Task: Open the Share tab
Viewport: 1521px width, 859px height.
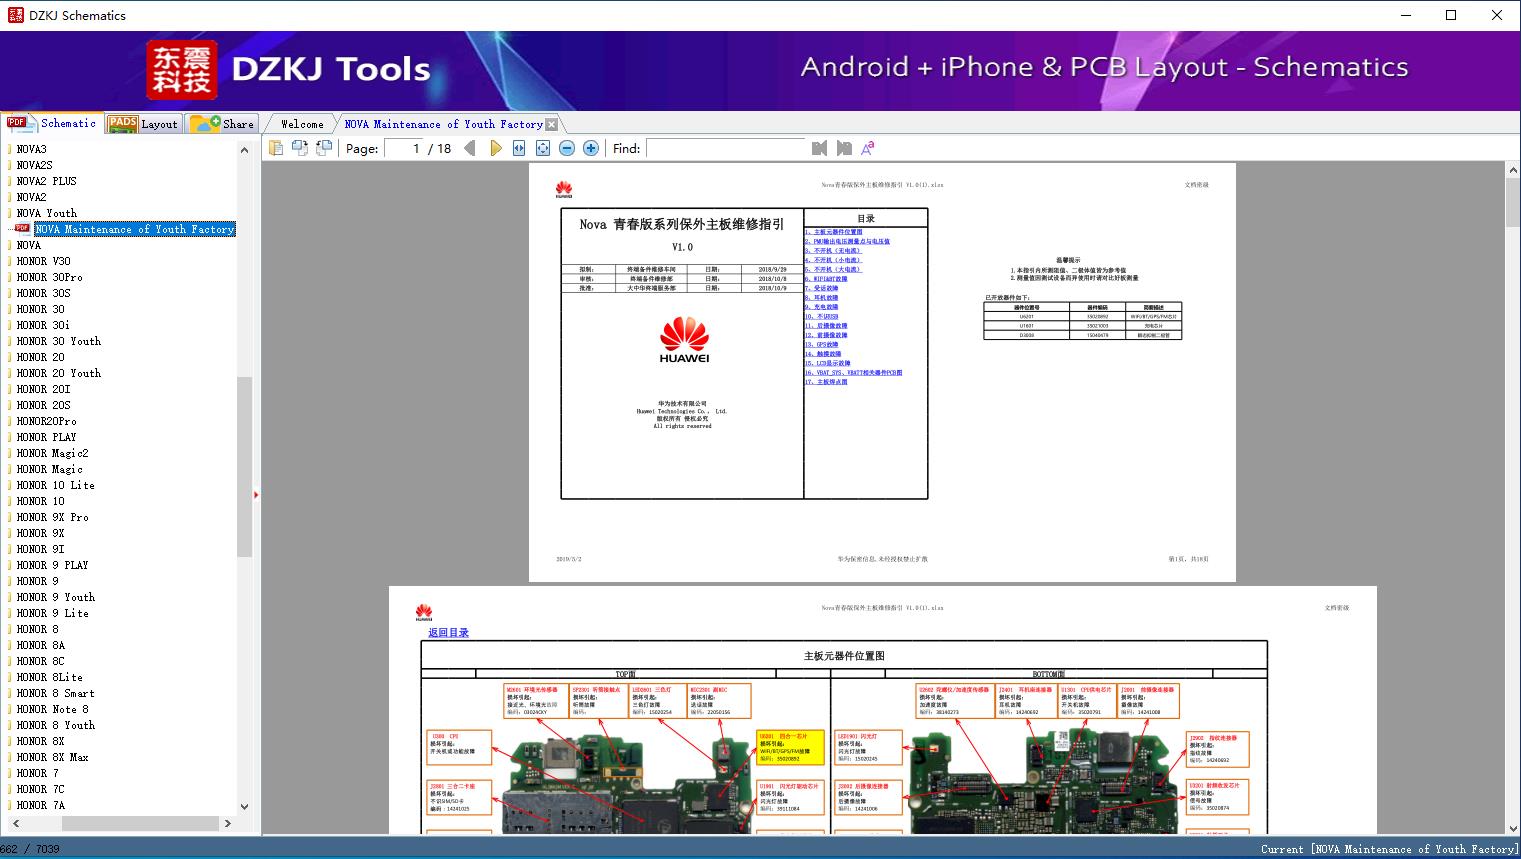Action: (x=223, y=124)
